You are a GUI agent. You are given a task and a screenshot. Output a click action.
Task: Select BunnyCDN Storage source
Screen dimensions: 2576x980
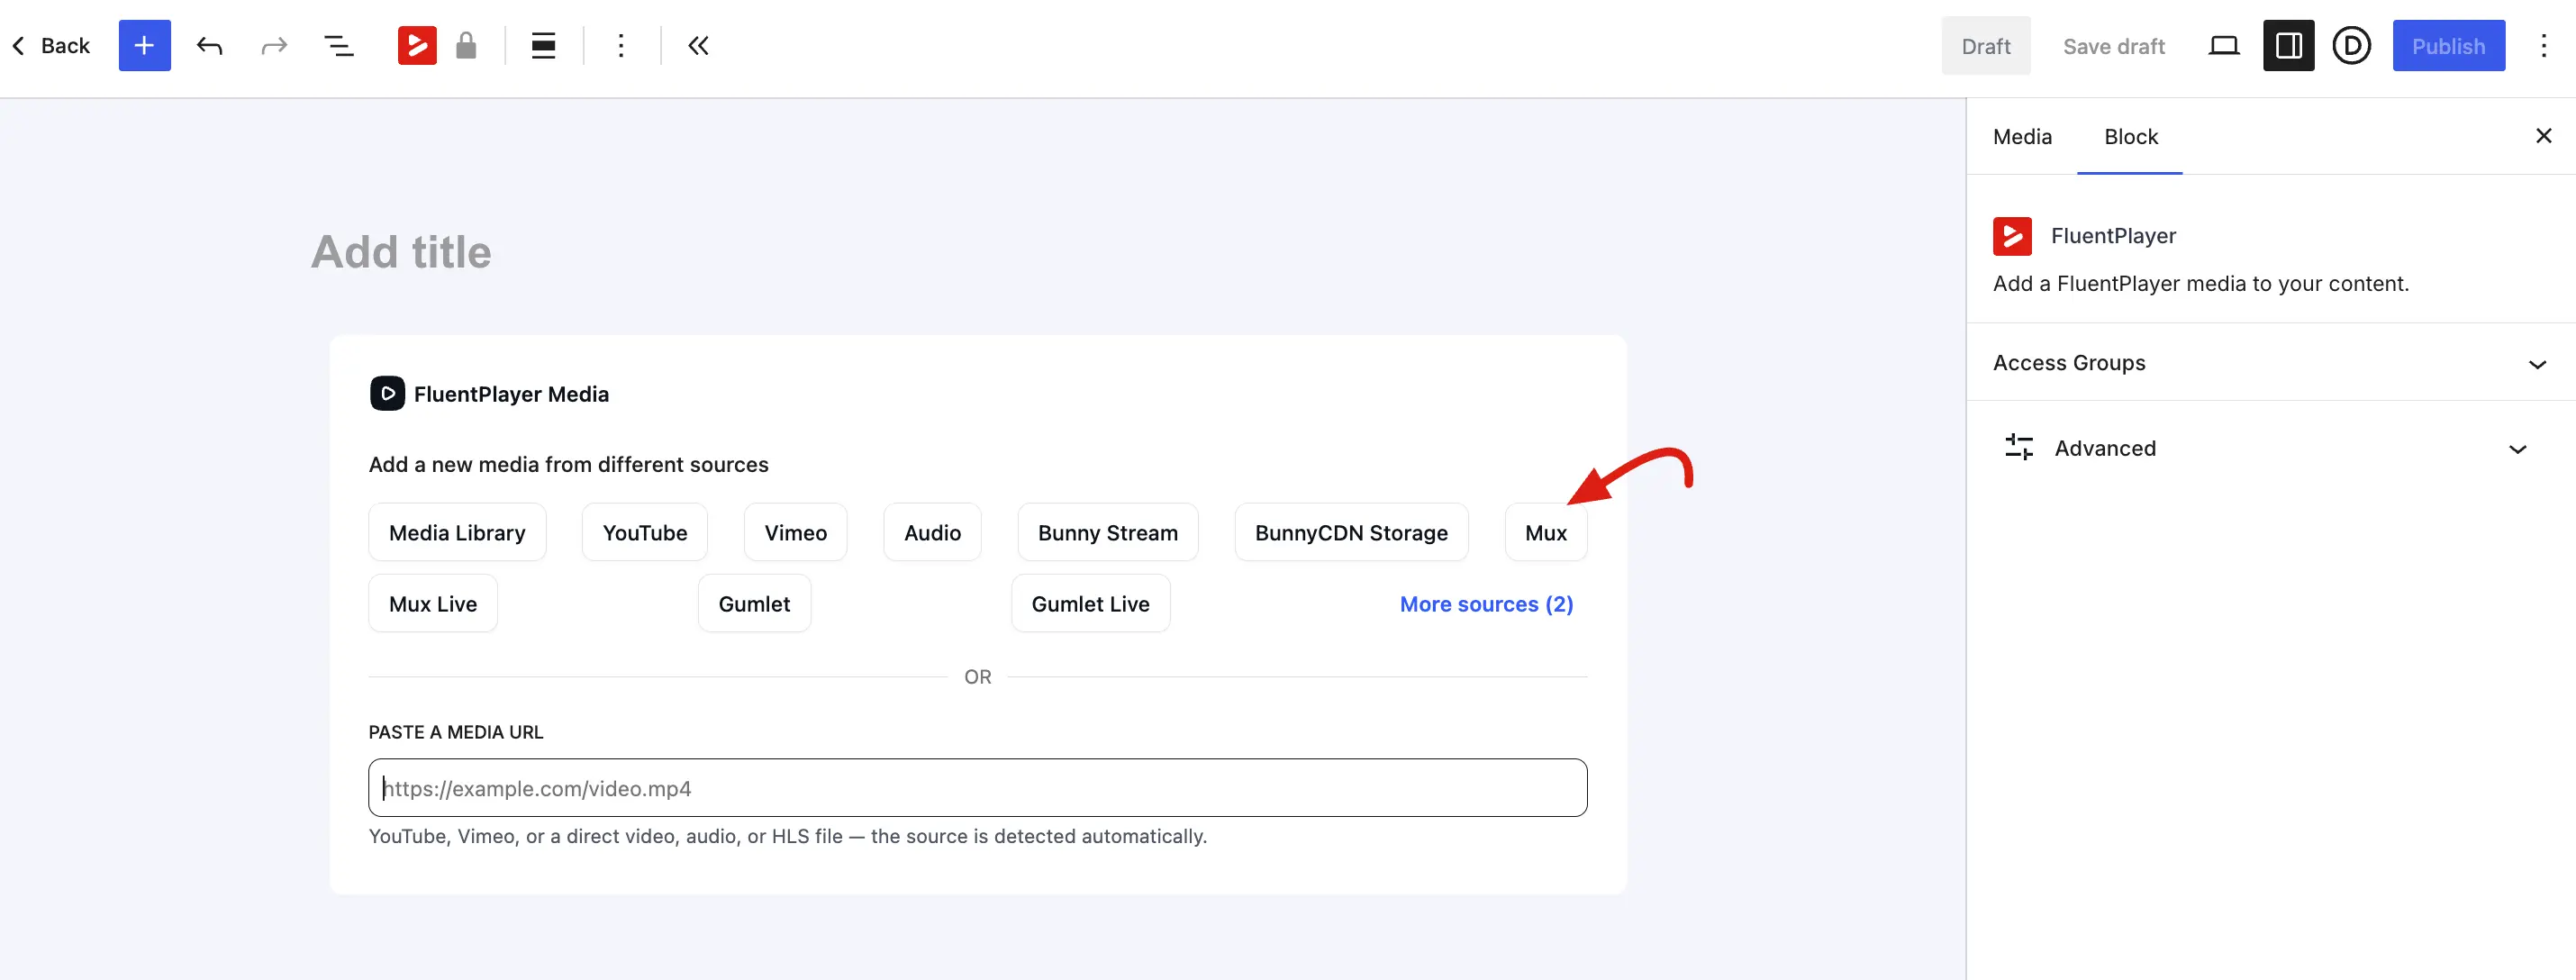click(x=1351, y=533)
